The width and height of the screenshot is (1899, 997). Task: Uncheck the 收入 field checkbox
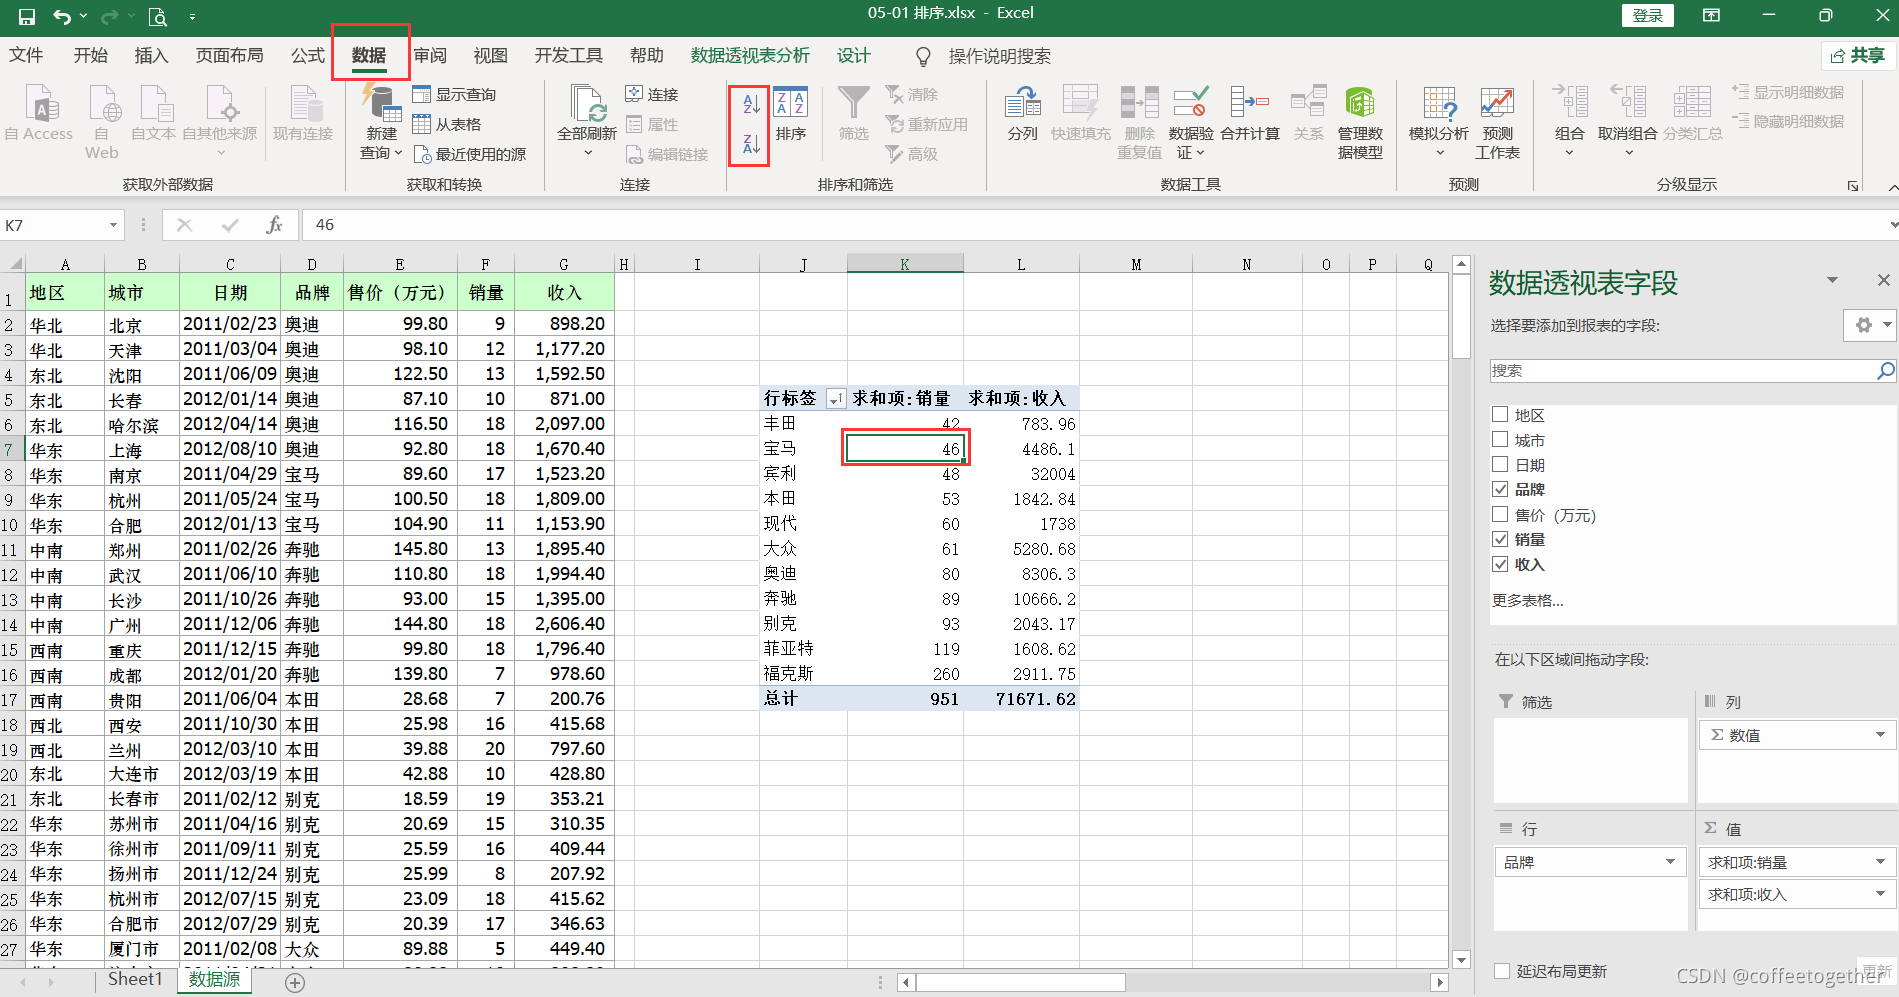pyautogui.click(x=1500, y=564)
